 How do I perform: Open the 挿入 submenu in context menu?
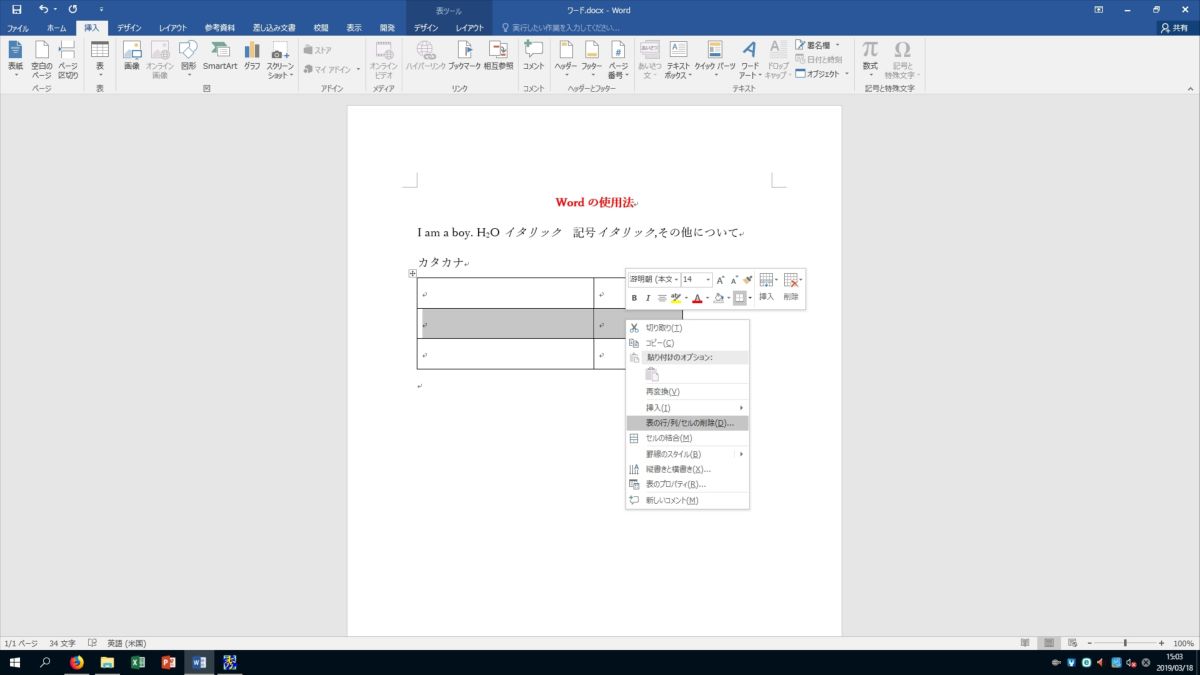click(687, 408)
